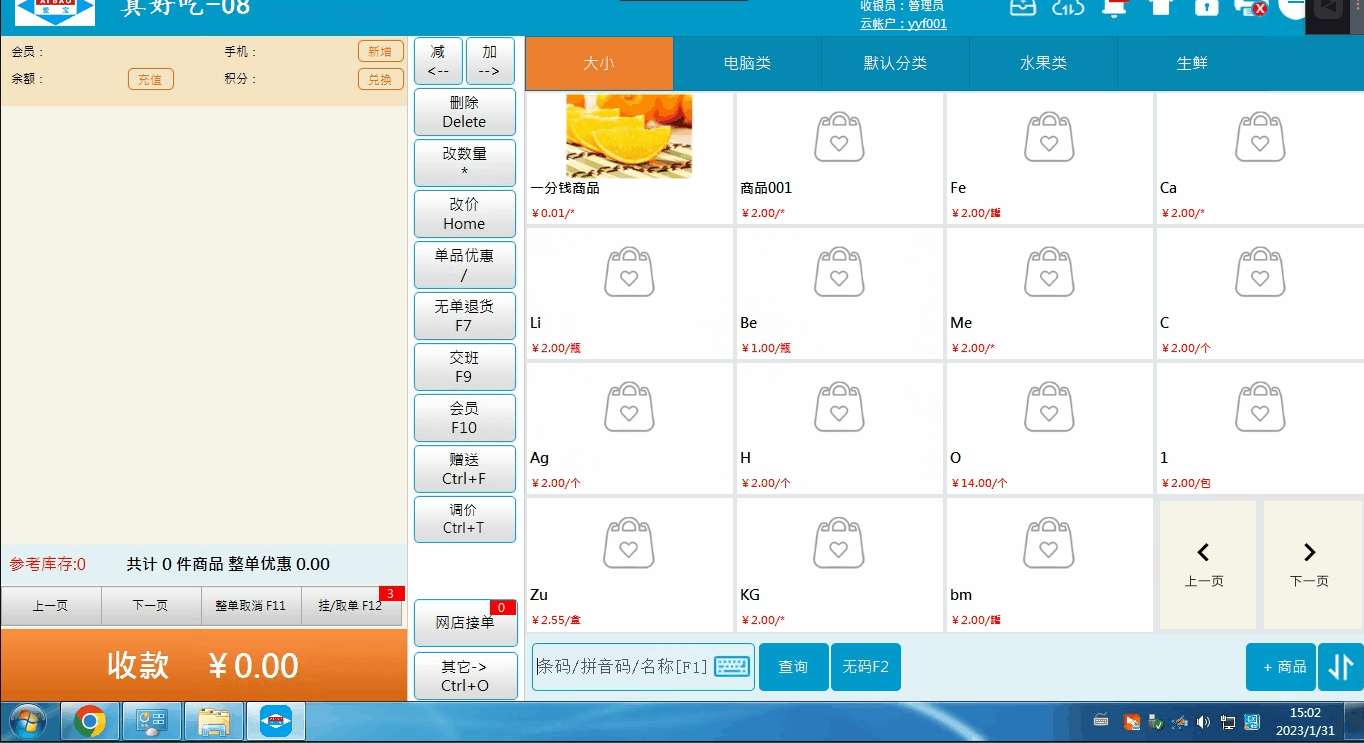Click the 会员 F10 member button
The image size is (1364, 743).
pyautogui.click(x=465, y=418)
